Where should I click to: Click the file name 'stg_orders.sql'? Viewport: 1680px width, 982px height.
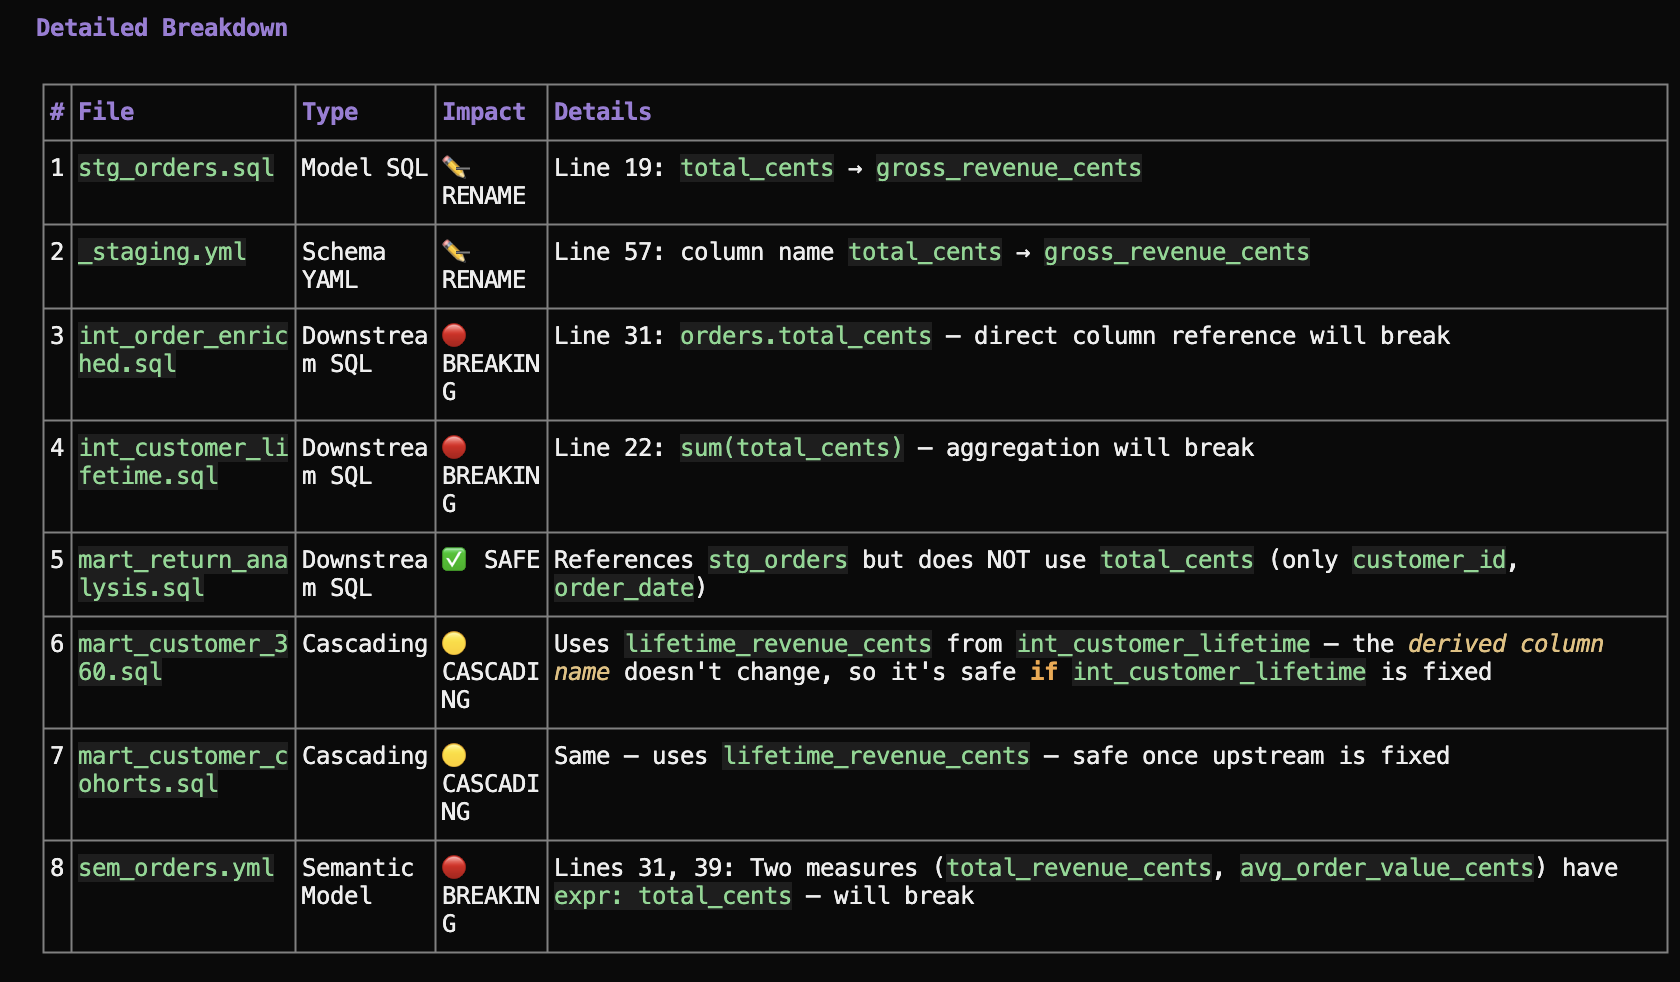[176, 168]
